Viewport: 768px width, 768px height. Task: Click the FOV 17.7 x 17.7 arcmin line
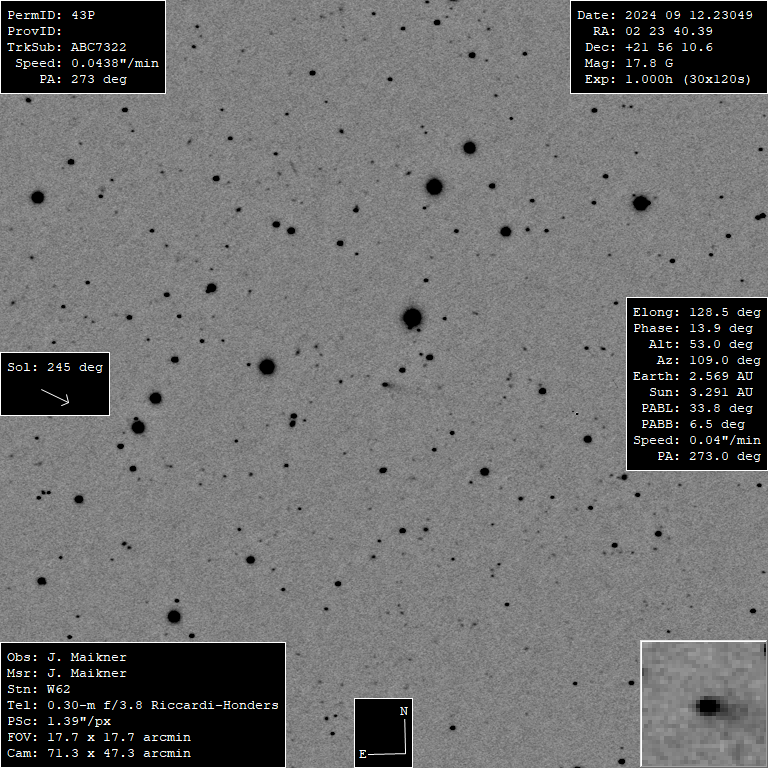[99, 737]
